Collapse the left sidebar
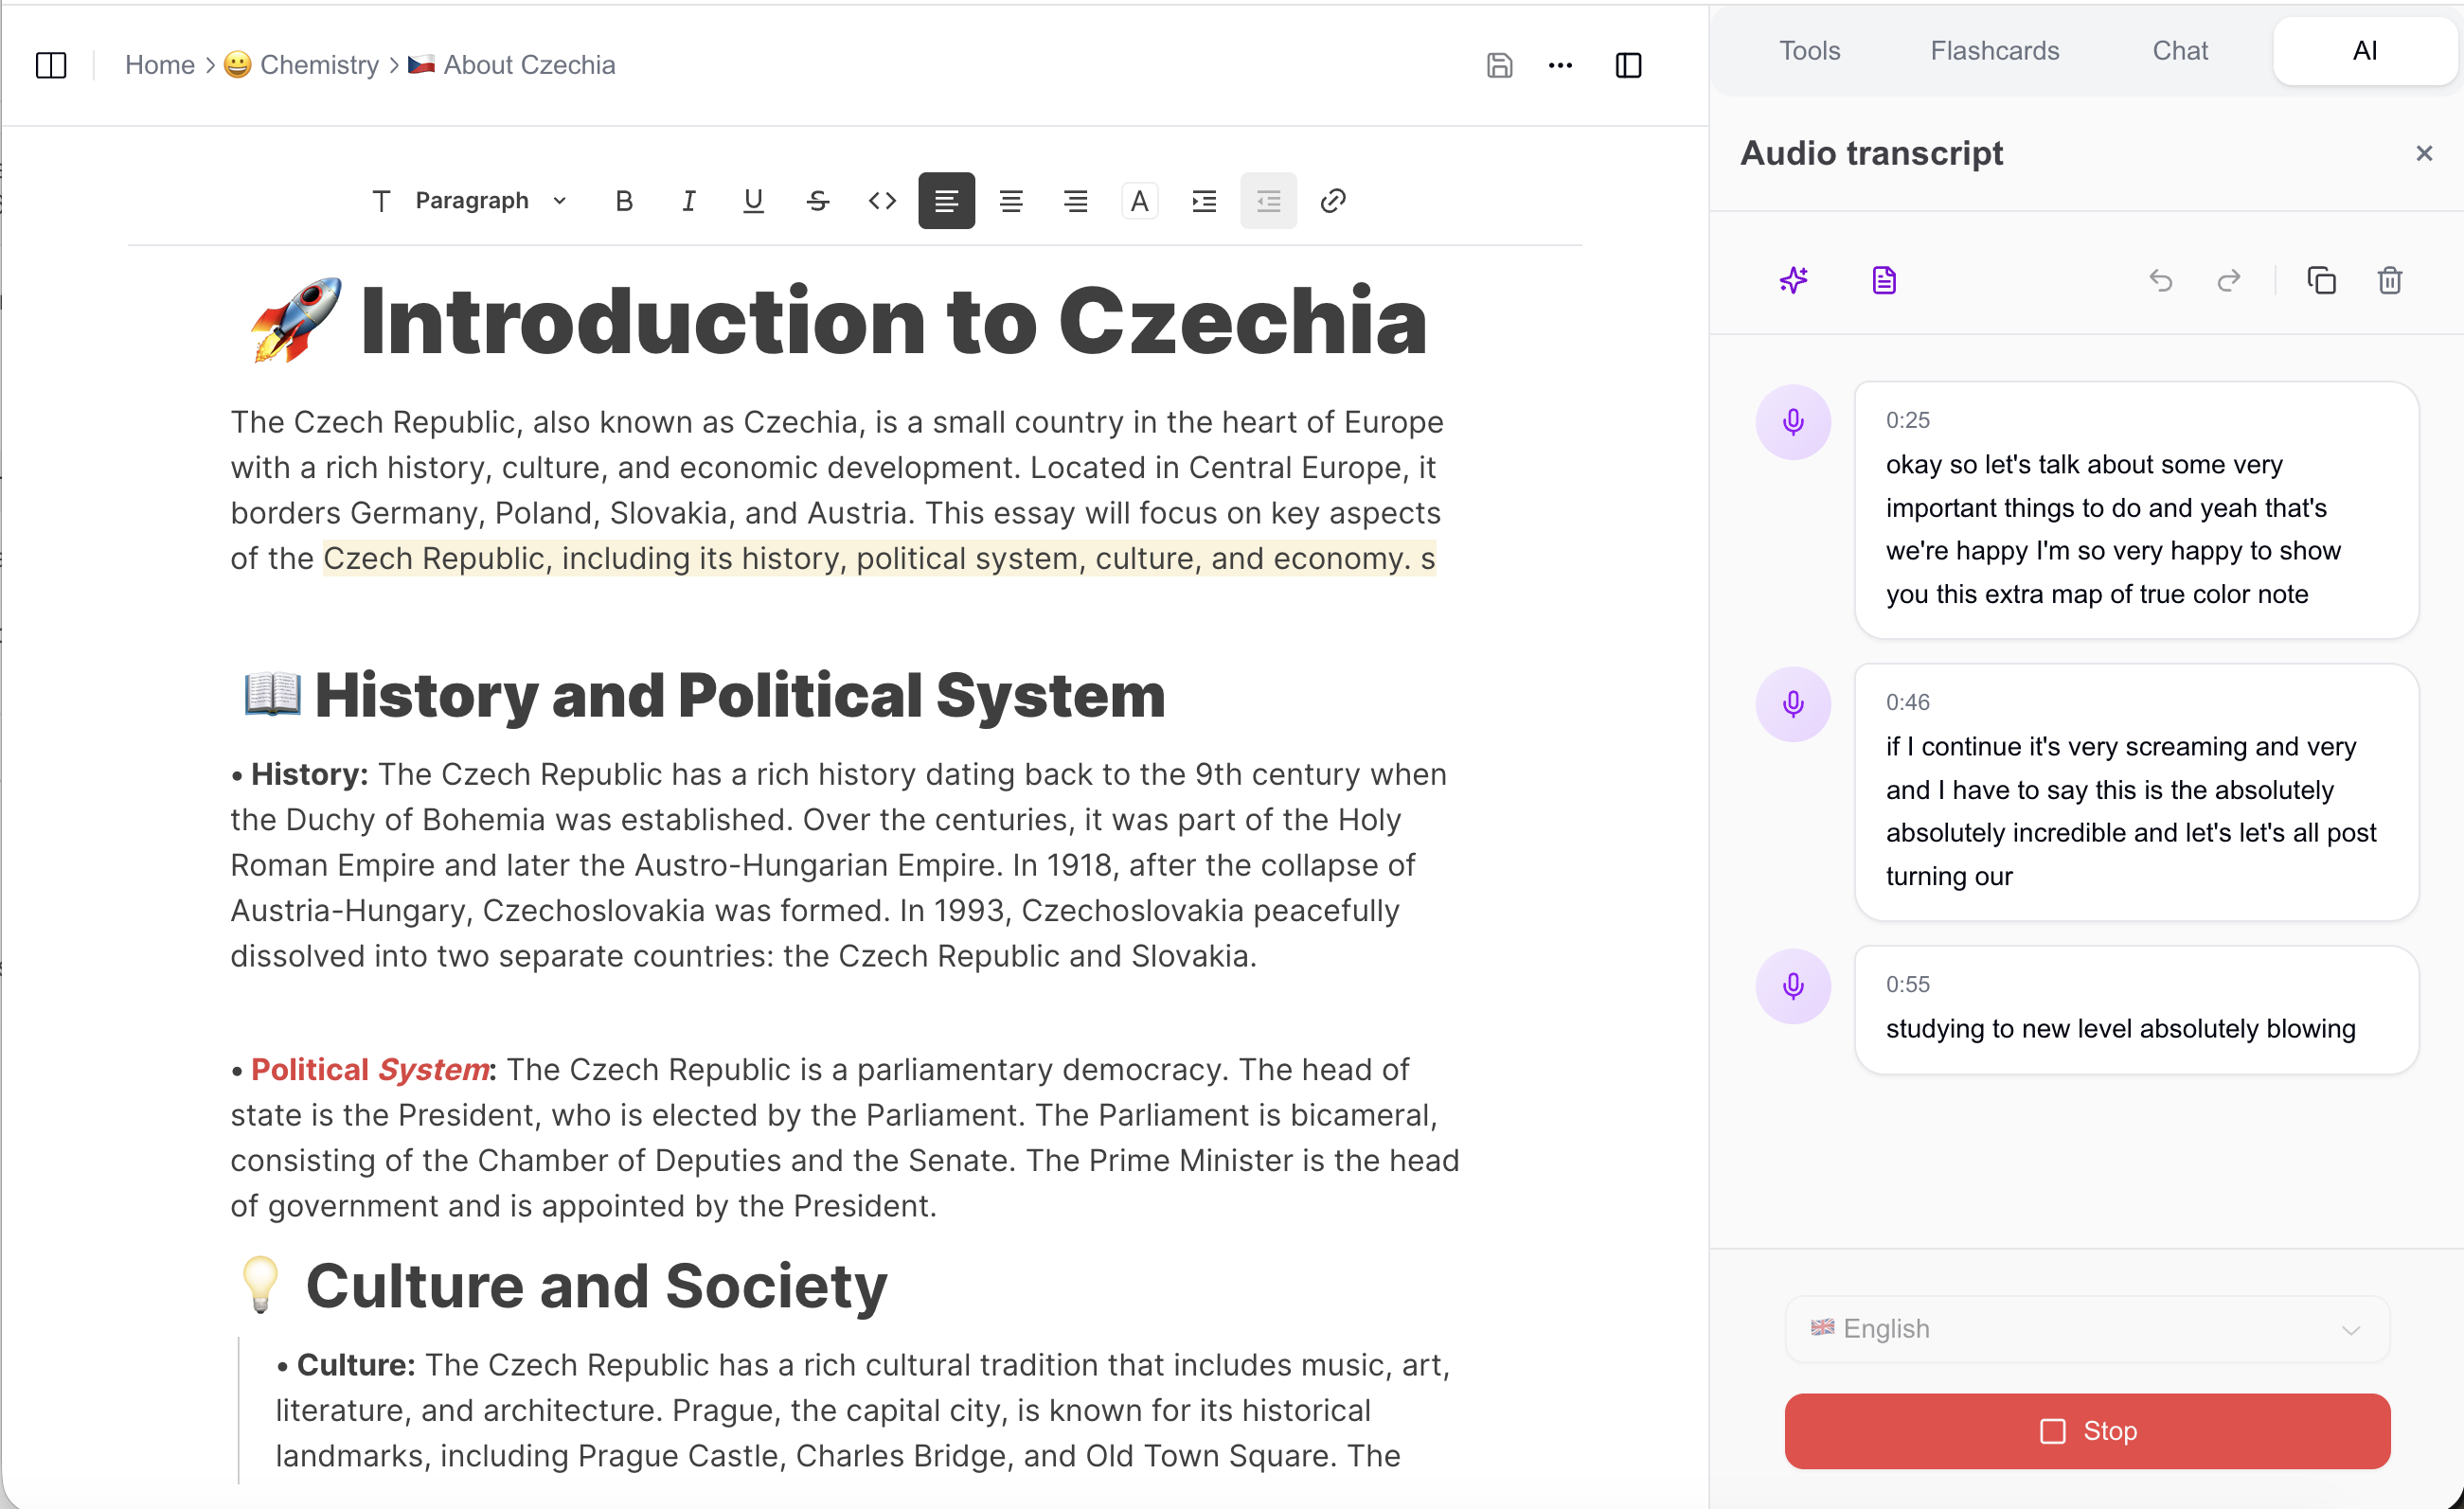This screenshot has width=2464, height=1509. point(51,65)
